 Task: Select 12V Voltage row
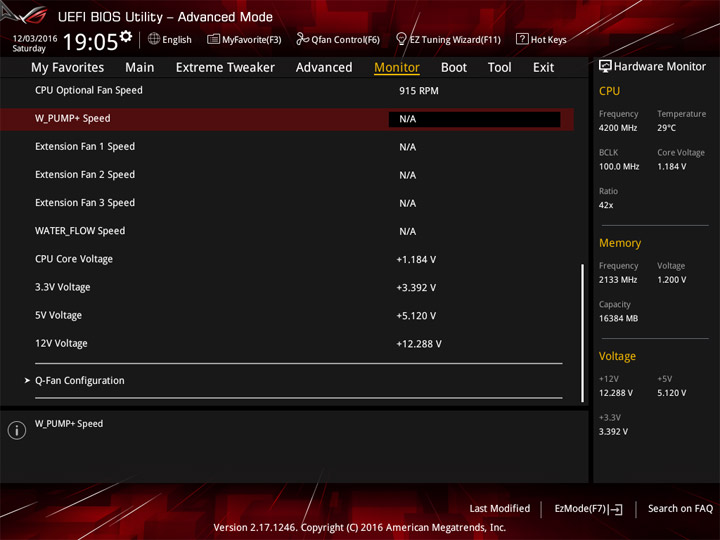coord(287,343)
